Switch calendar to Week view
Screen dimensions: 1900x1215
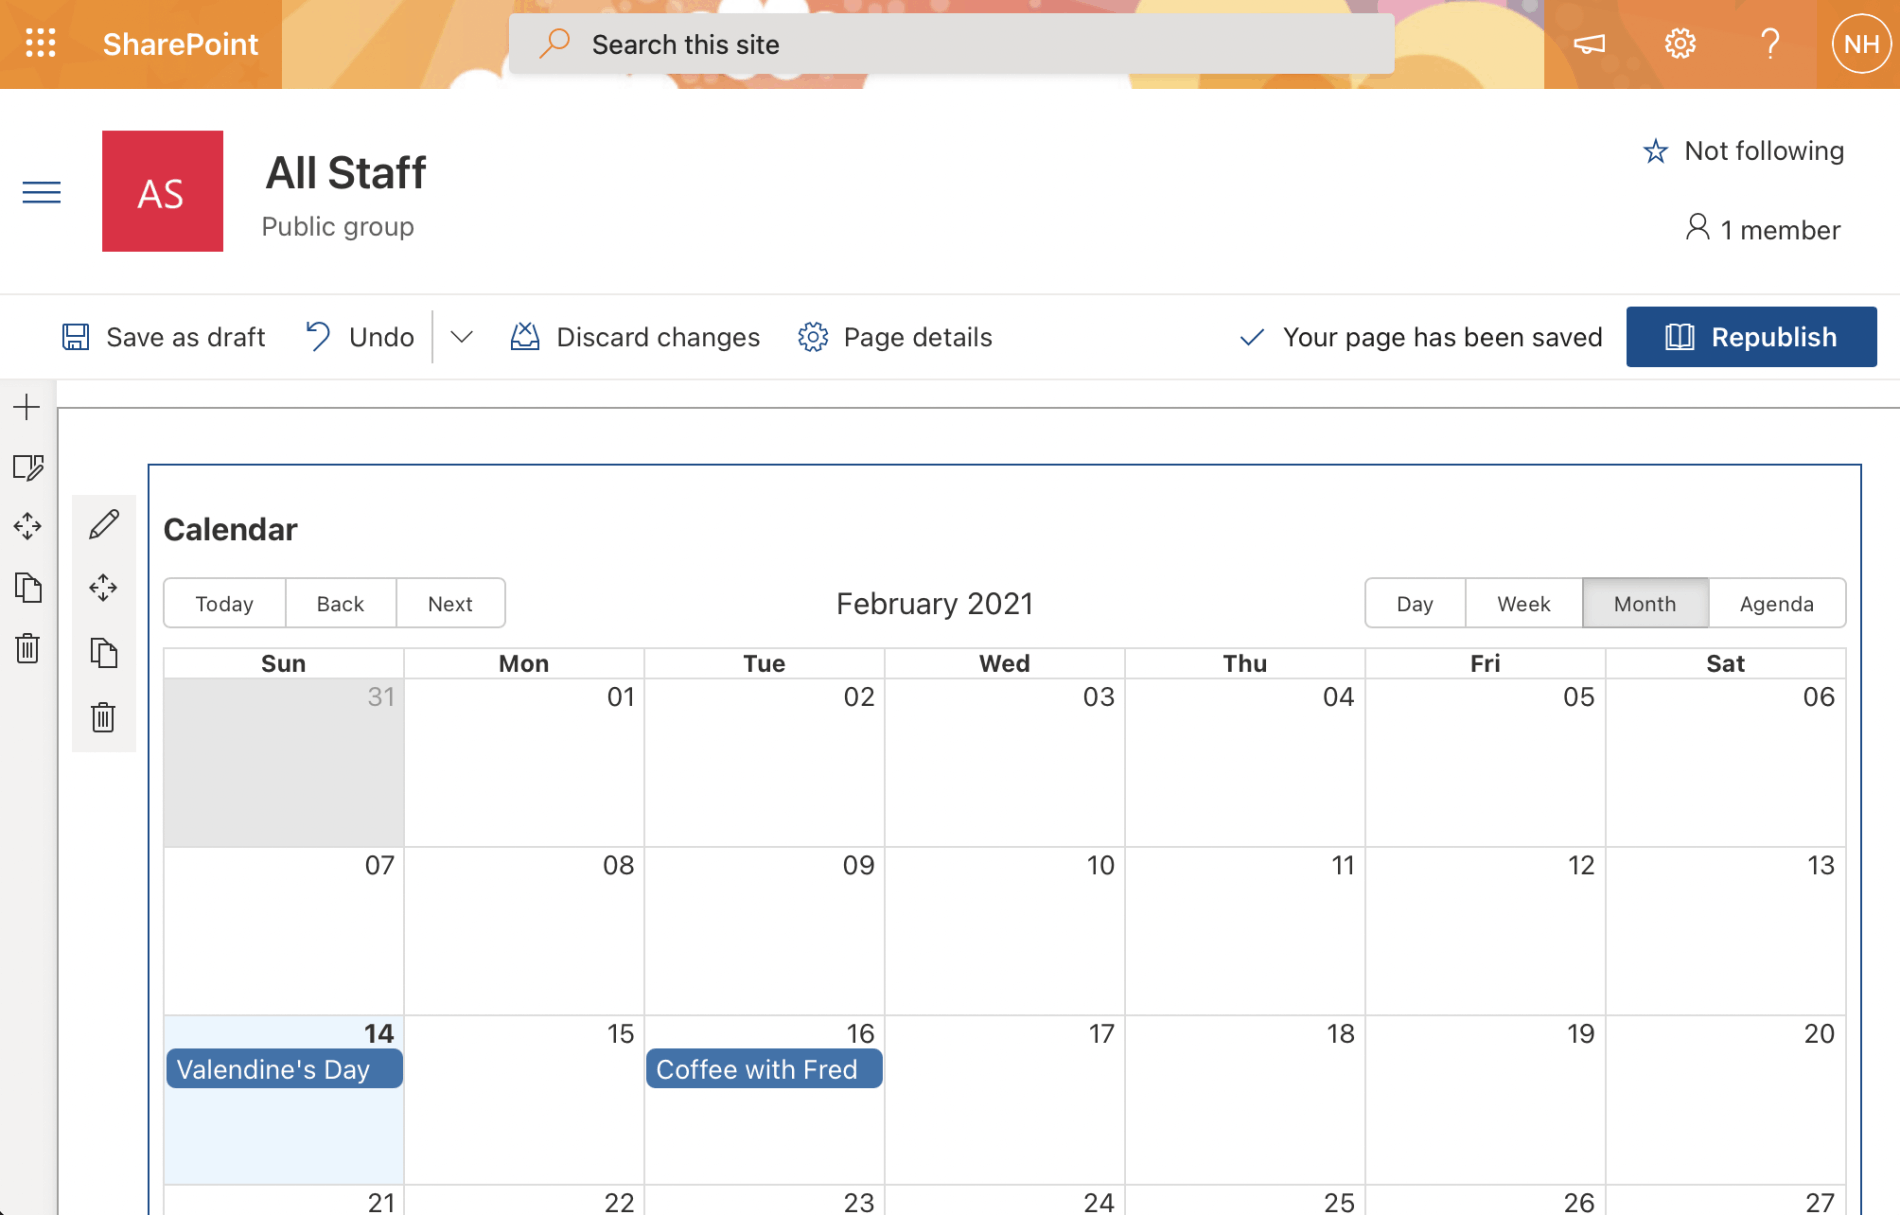(1523, 604)
